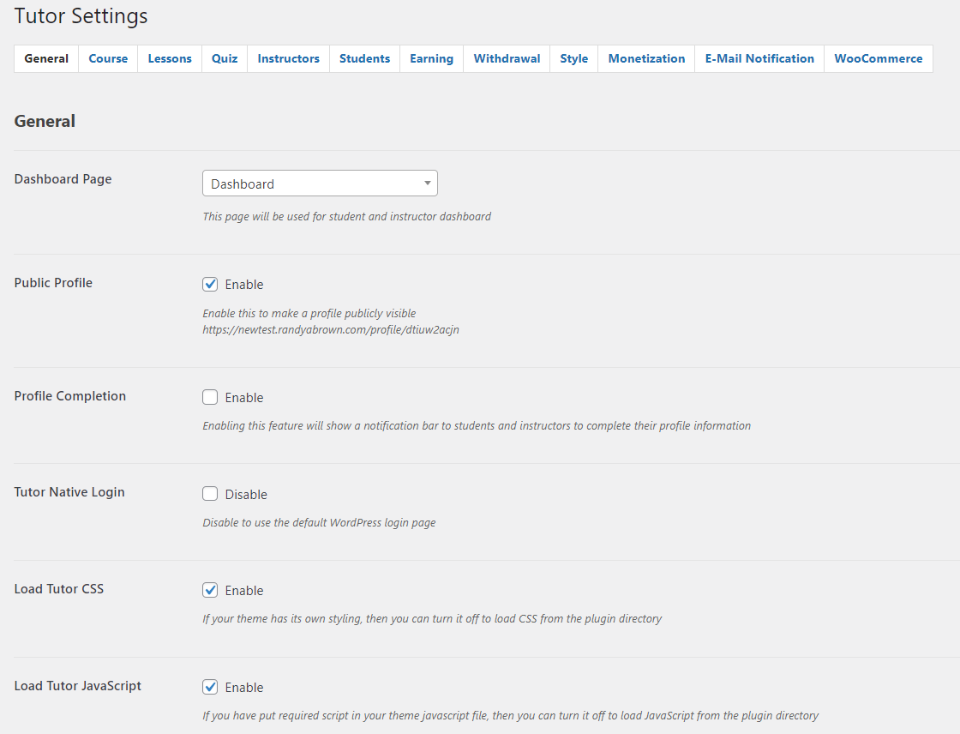Toggle the Public Profile Enable checkbox

210,284
